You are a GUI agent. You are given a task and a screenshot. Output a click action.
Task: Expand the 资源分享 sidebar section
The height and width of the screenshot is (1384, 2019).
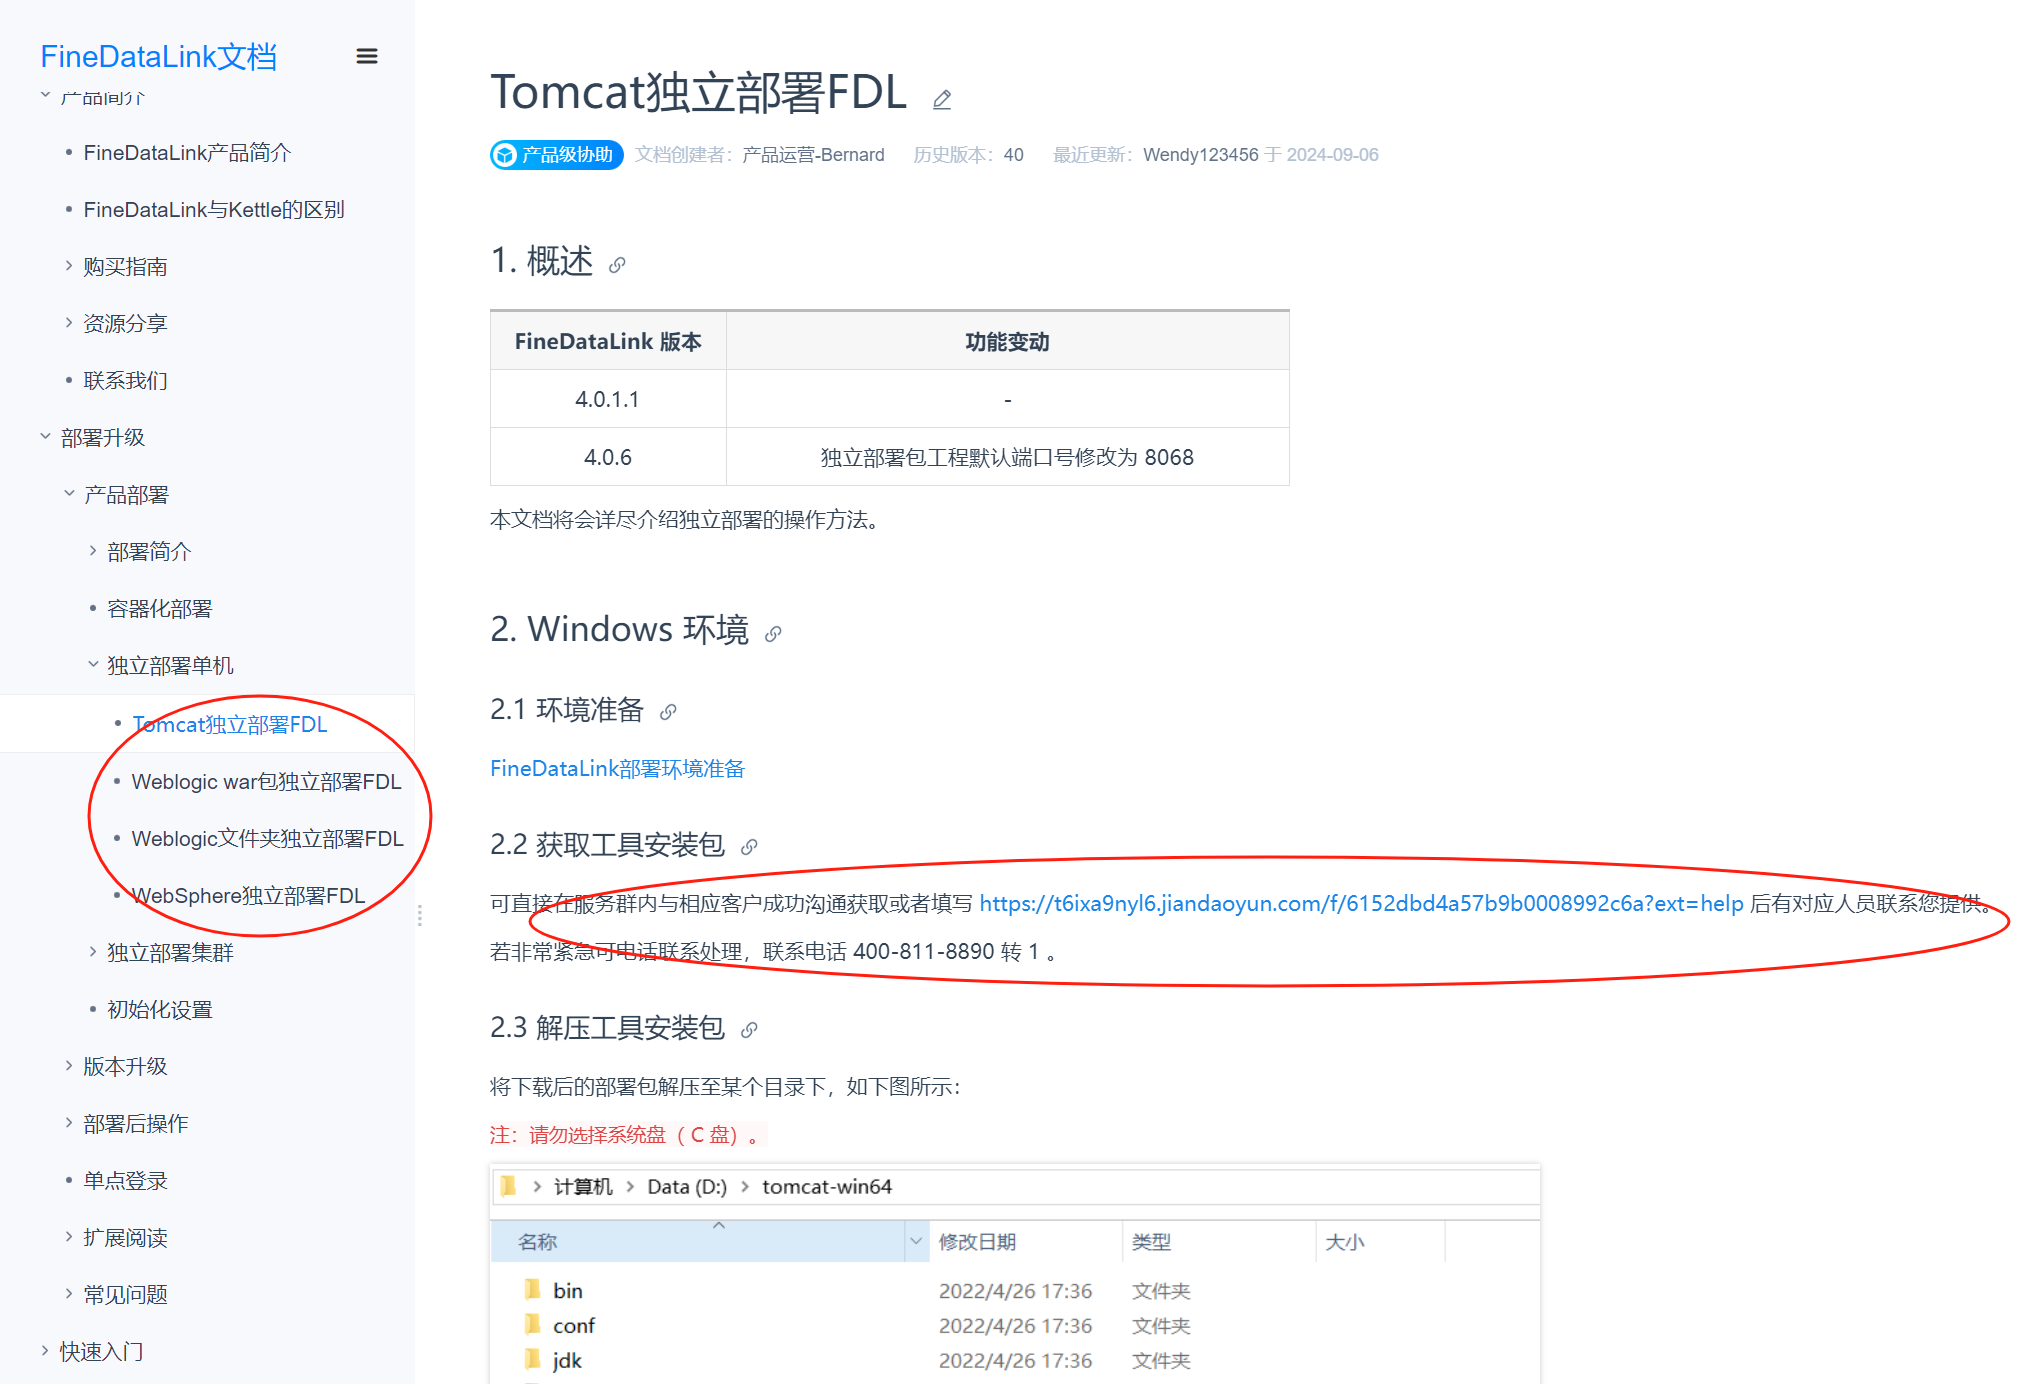point(125,324)
